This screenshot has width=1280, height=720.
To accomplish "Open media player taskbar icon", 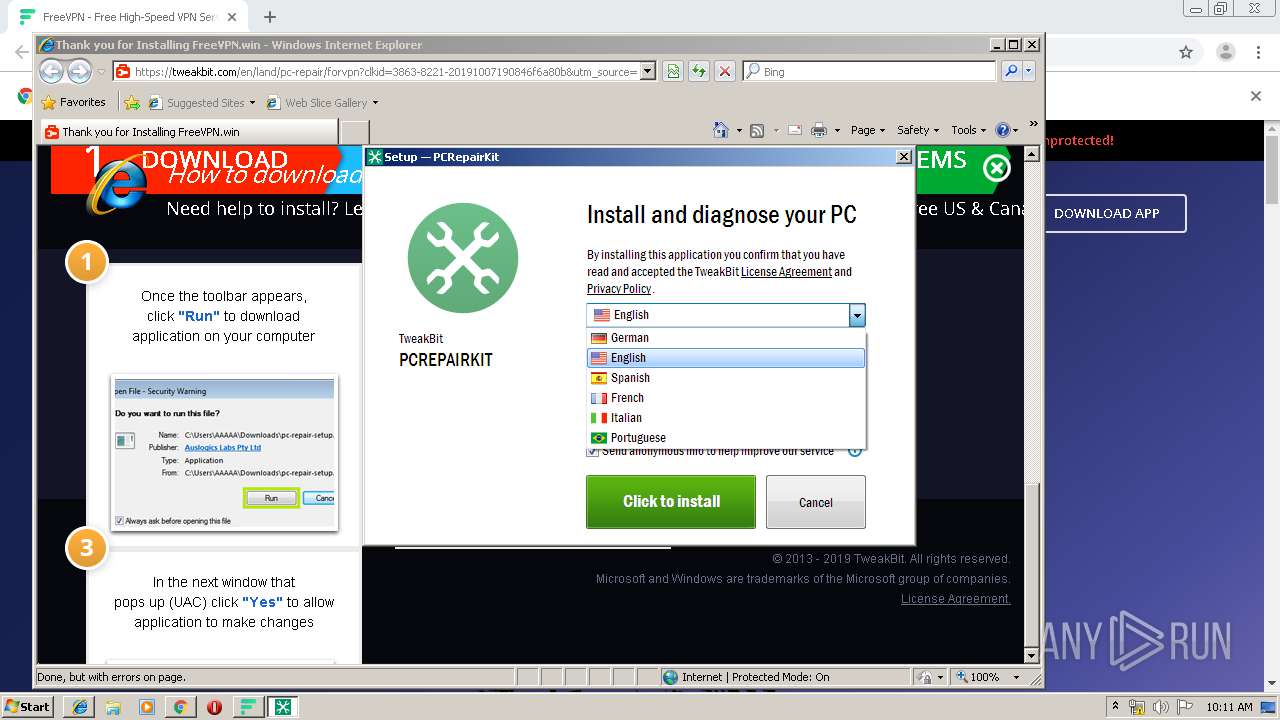I will coord(147,707).
